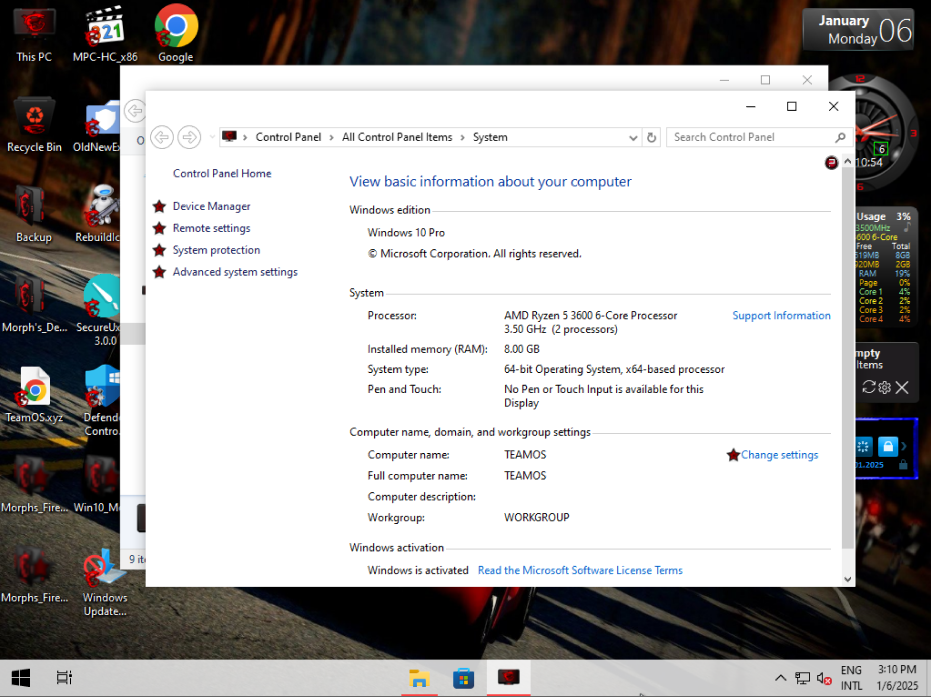931x697 pixels.
Task: Click the scroll down arrow in System window
Action: 848,579
